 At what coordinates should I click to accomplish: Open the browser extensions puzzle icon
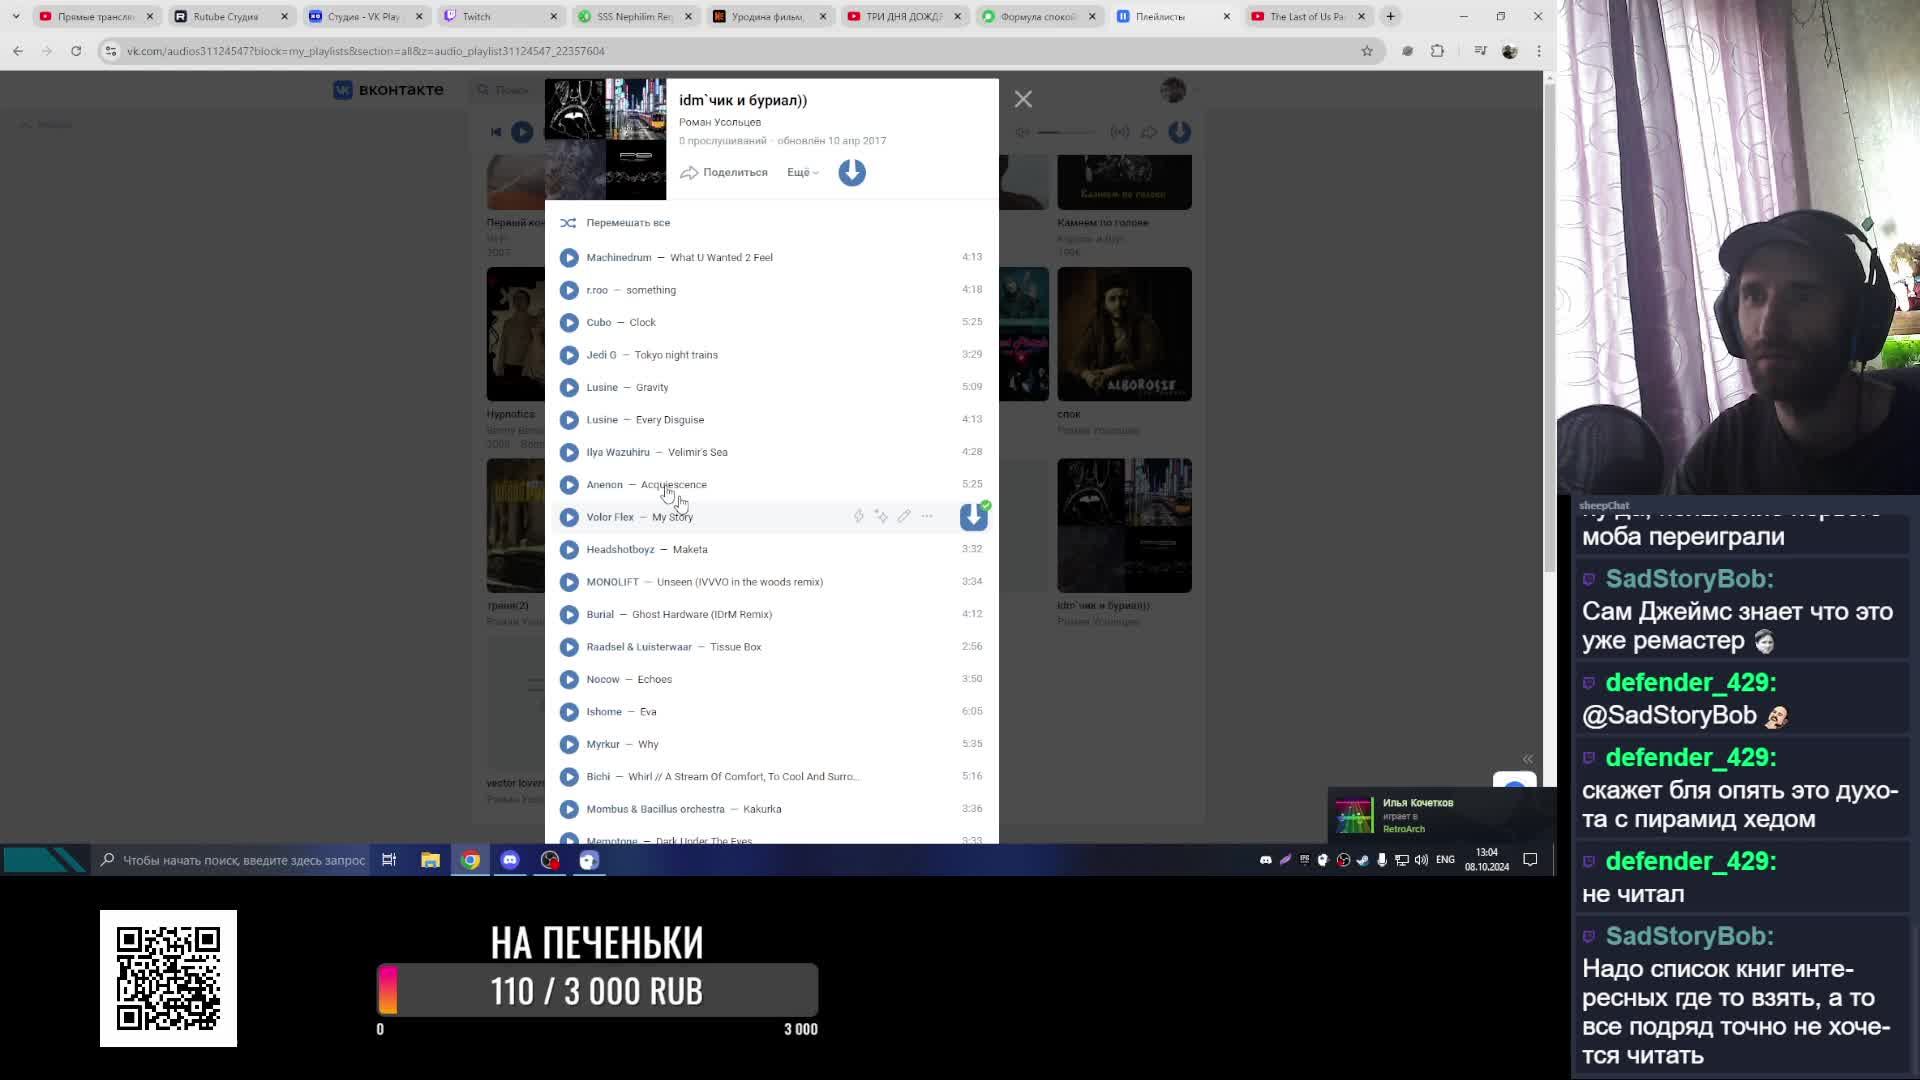coord(1437,51)
